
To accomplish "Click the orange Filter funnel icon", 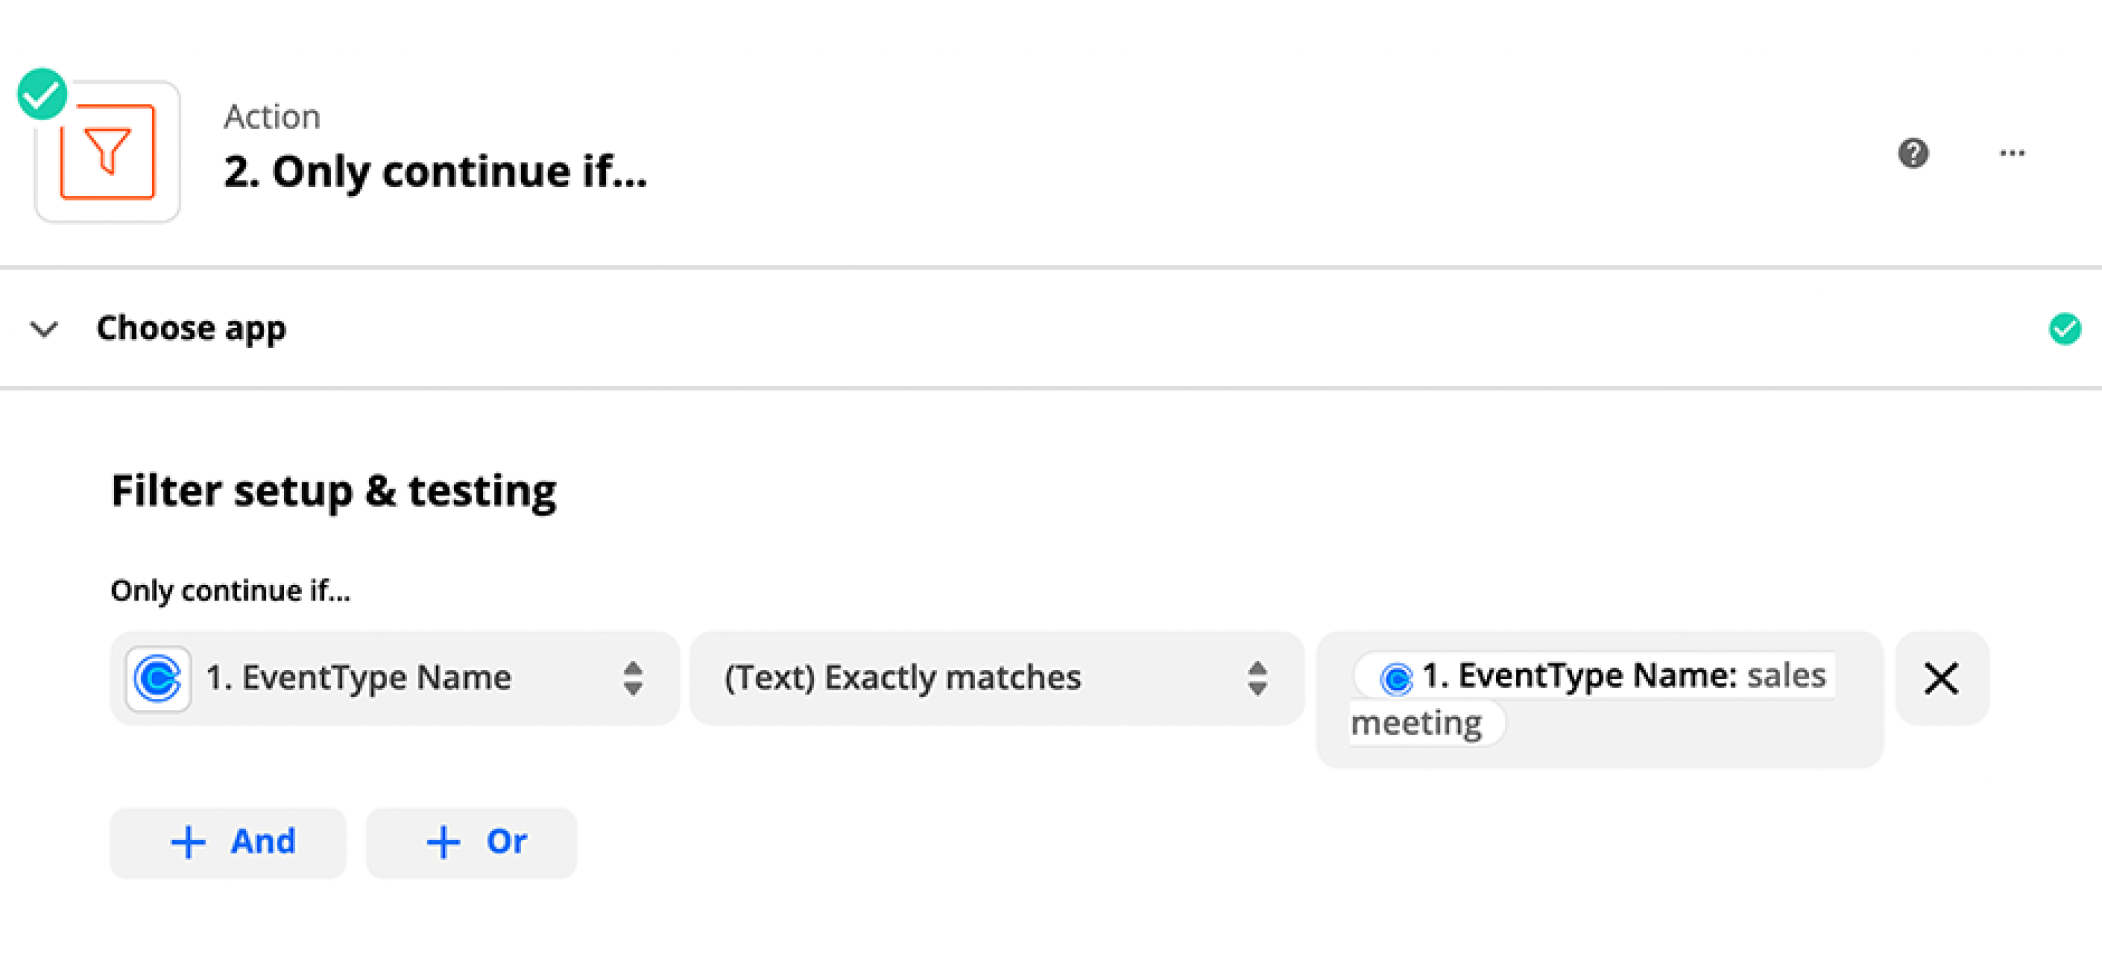I will coord(107,152).
